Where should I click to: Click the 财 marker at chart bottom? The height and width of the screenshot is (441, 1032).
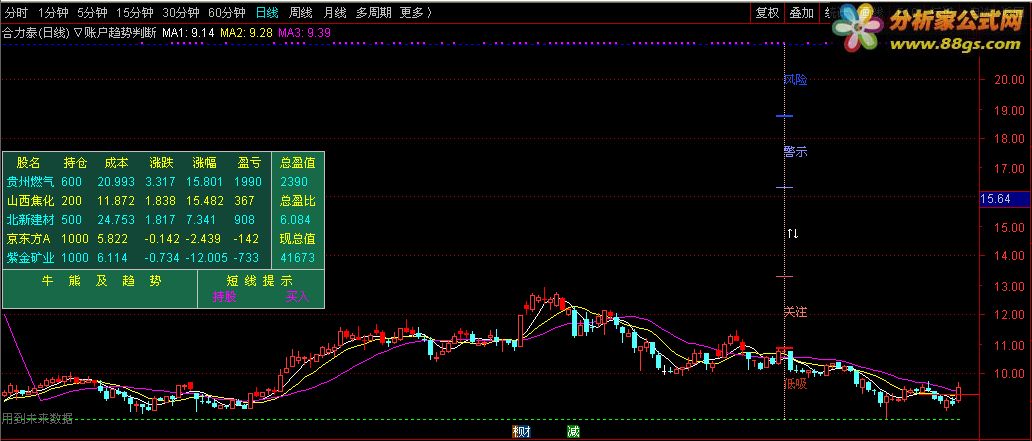[x=525, y=432]
